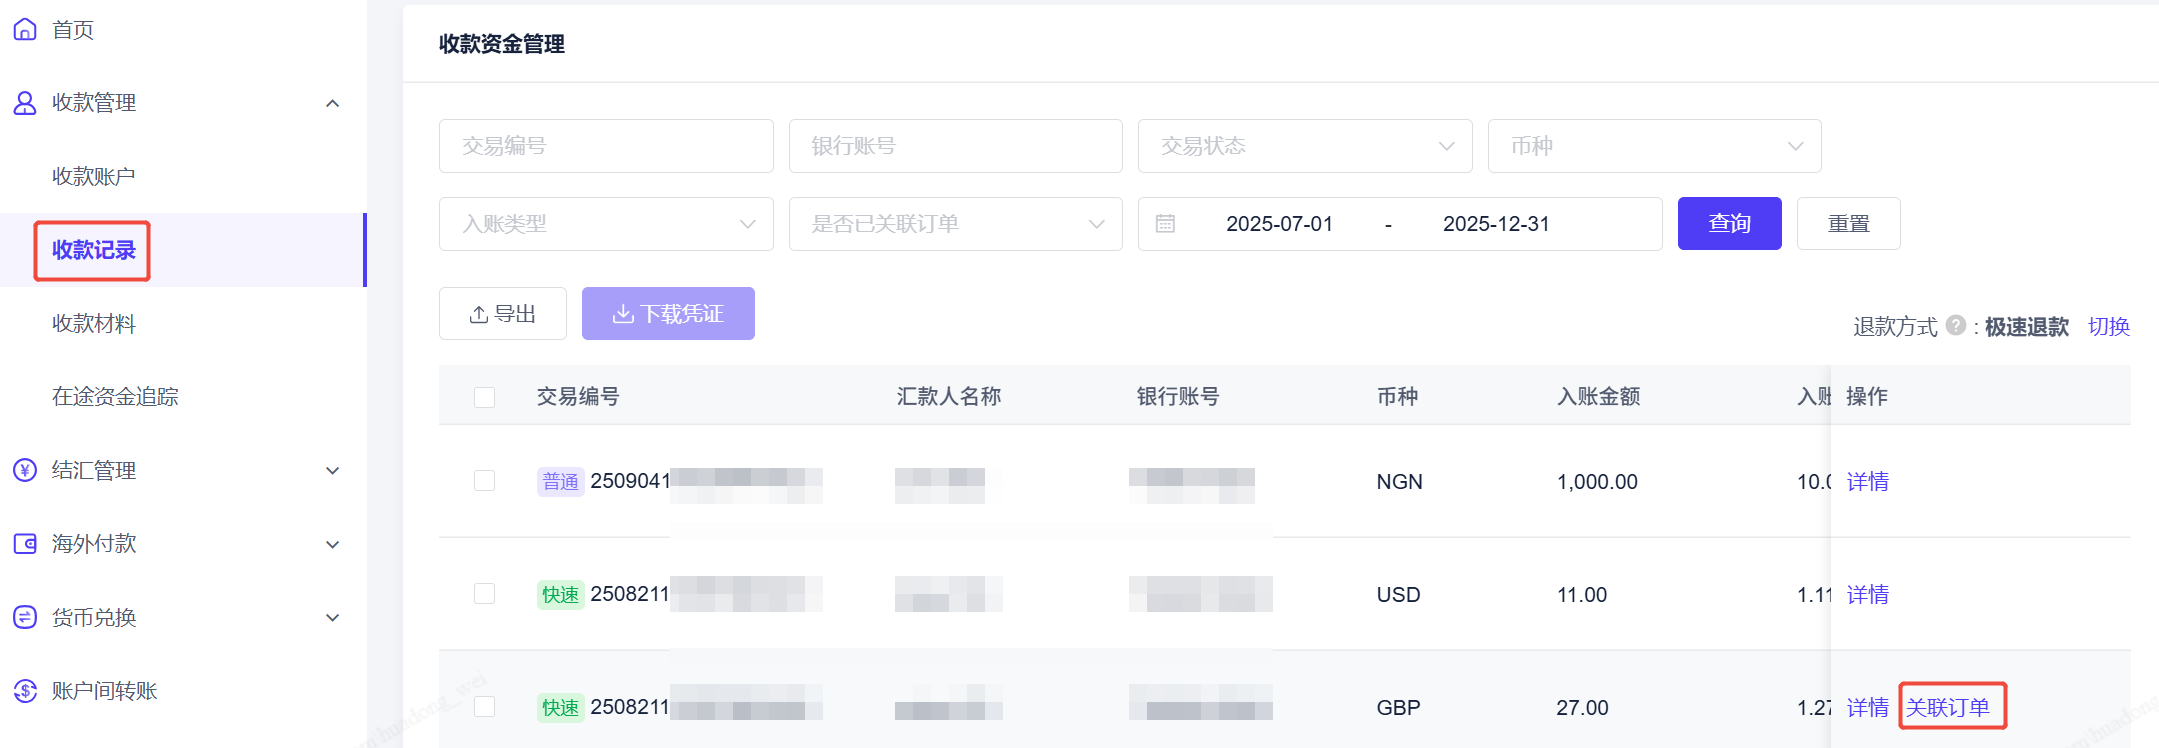Open 收款账户 in the sidebar
Viewport: 2159px width, 748px height.
pyautogui.click(x=93, y=177)
